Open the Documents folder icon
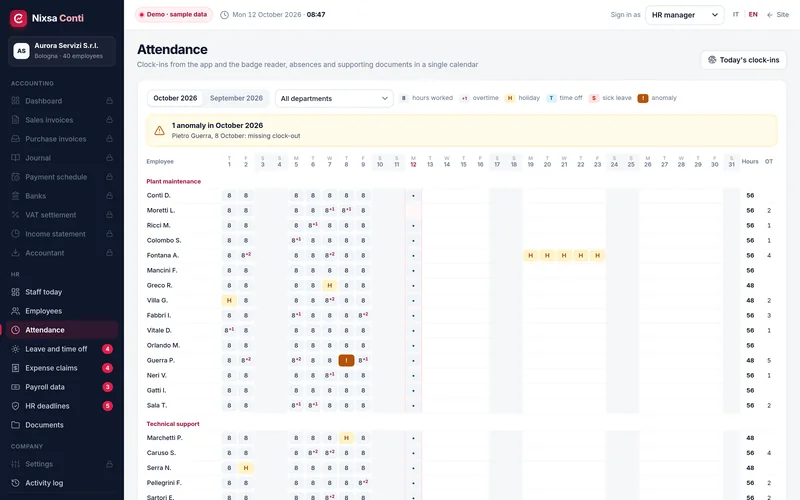 coord(15,425)
